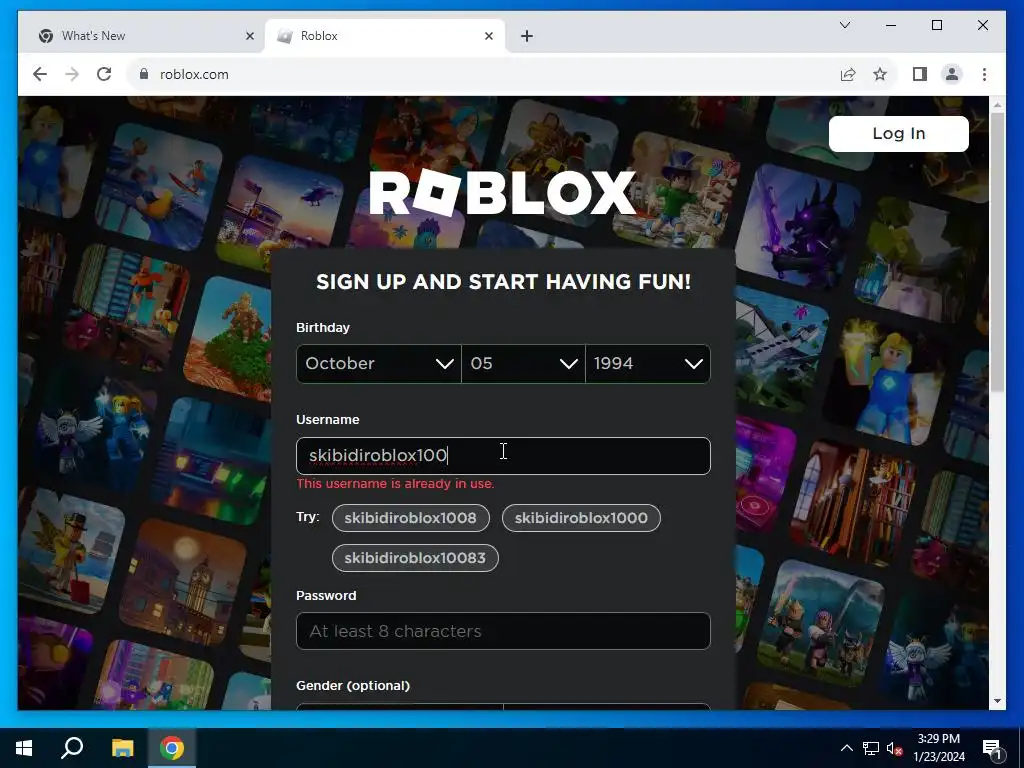Minimize the Chrome window

(891, 25)
